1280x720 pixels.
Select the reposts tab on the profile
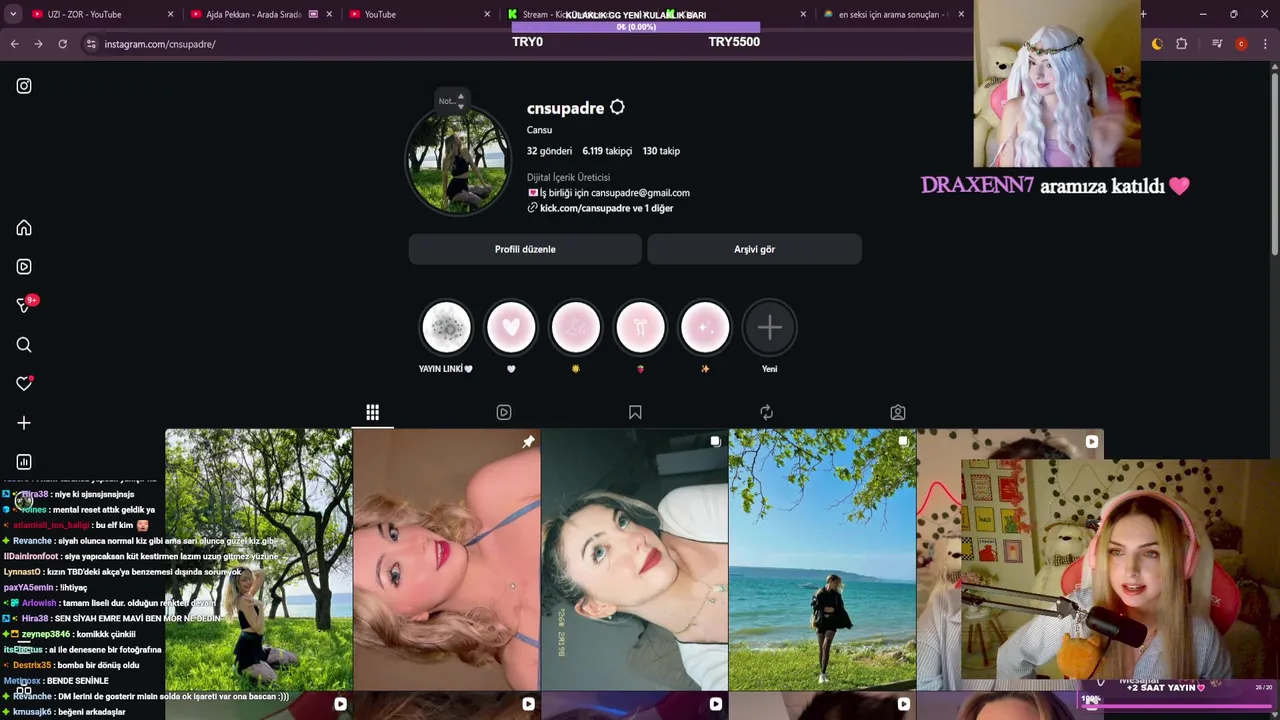[766, 412]
